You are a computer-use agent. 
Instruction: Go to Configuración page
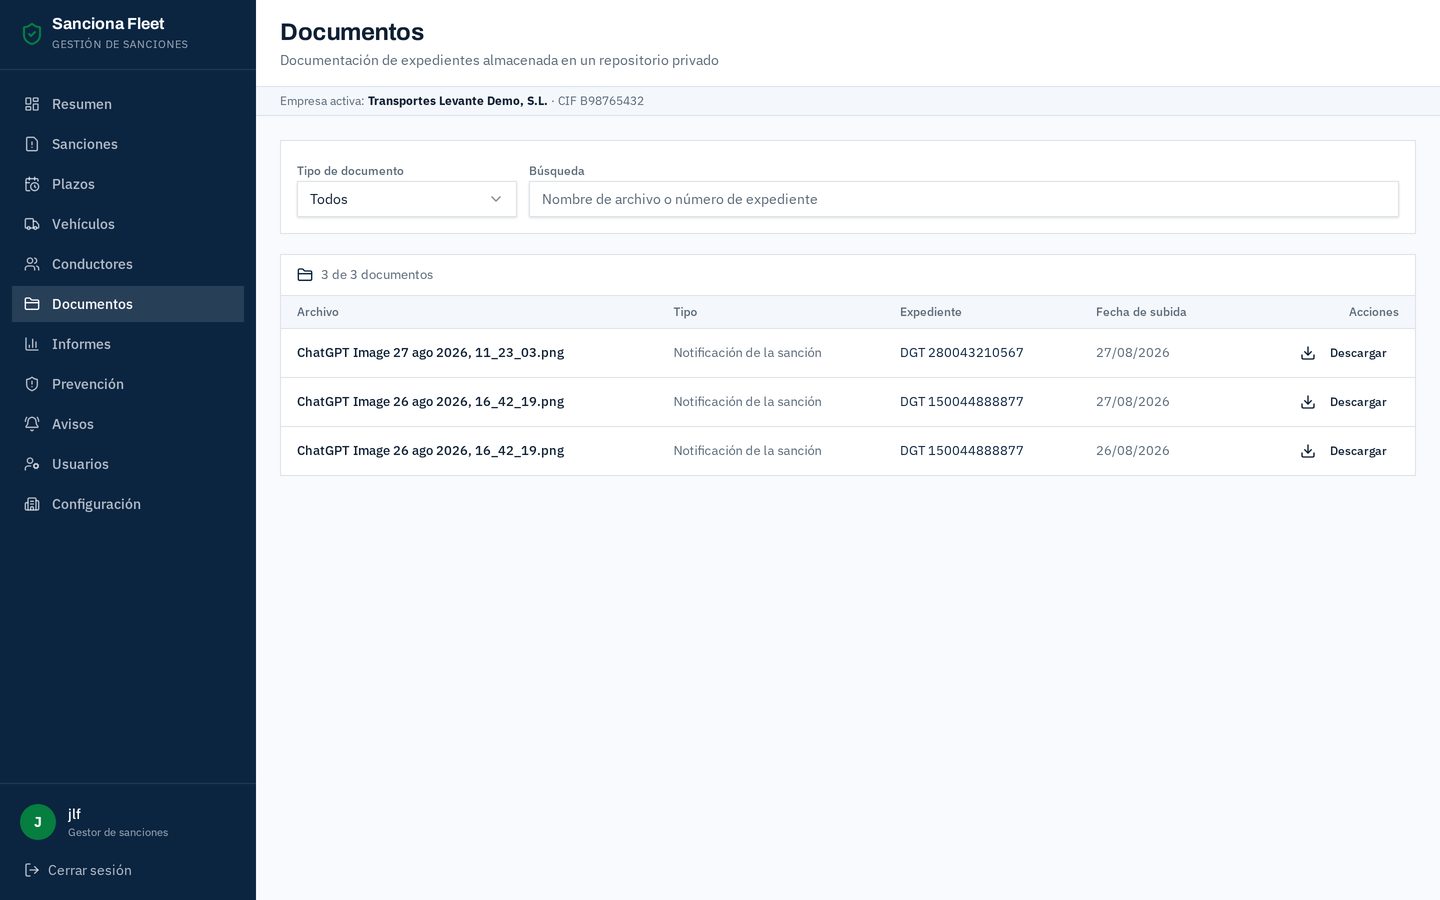128,504
